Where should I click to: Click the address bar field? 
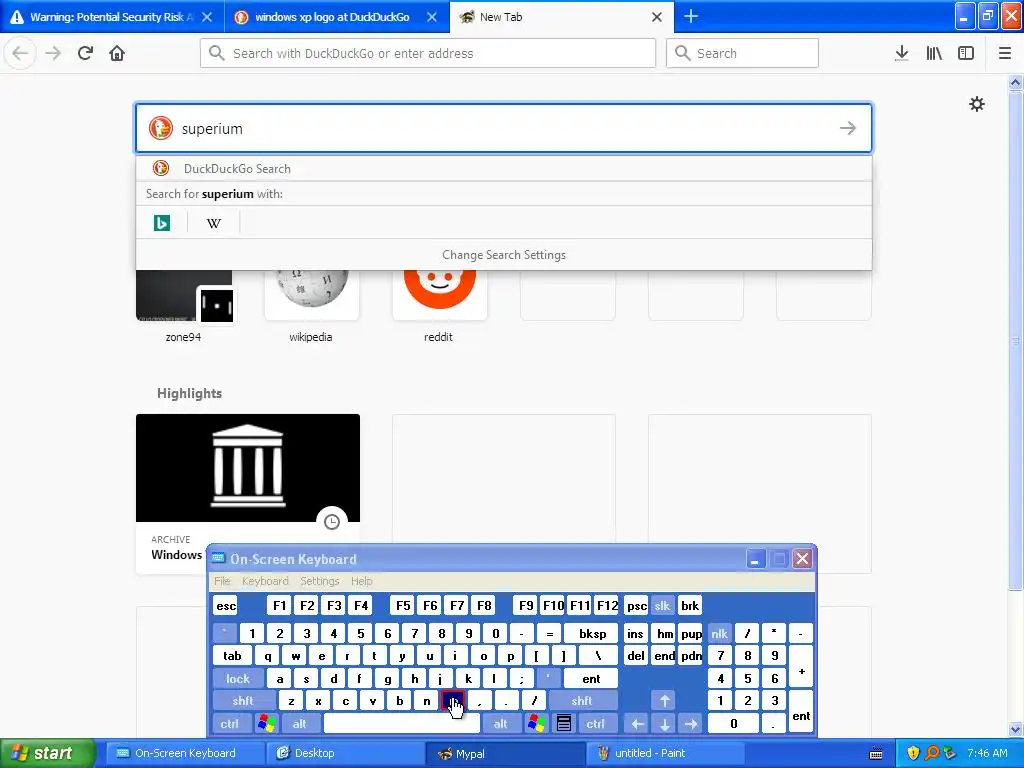(428, 53)
